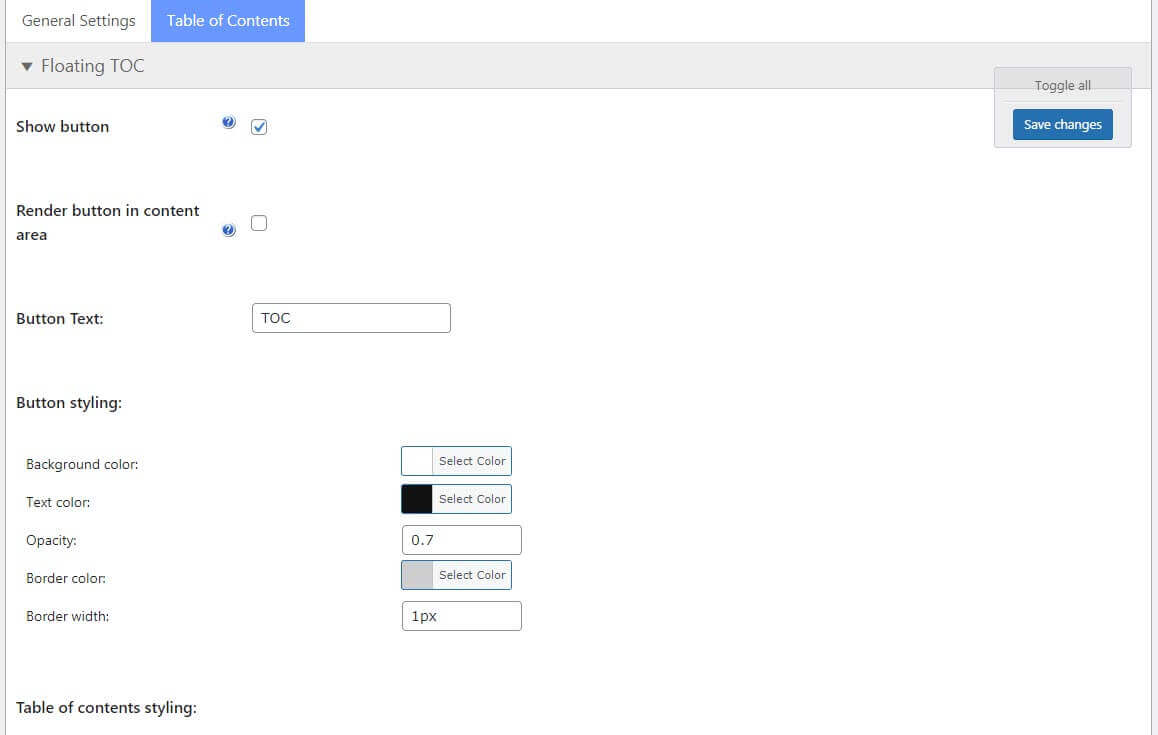Viewport: 1158px width, 735px height.
Task: Click the Border width input box
Action: pyautogui.click(x=461, y=616)
